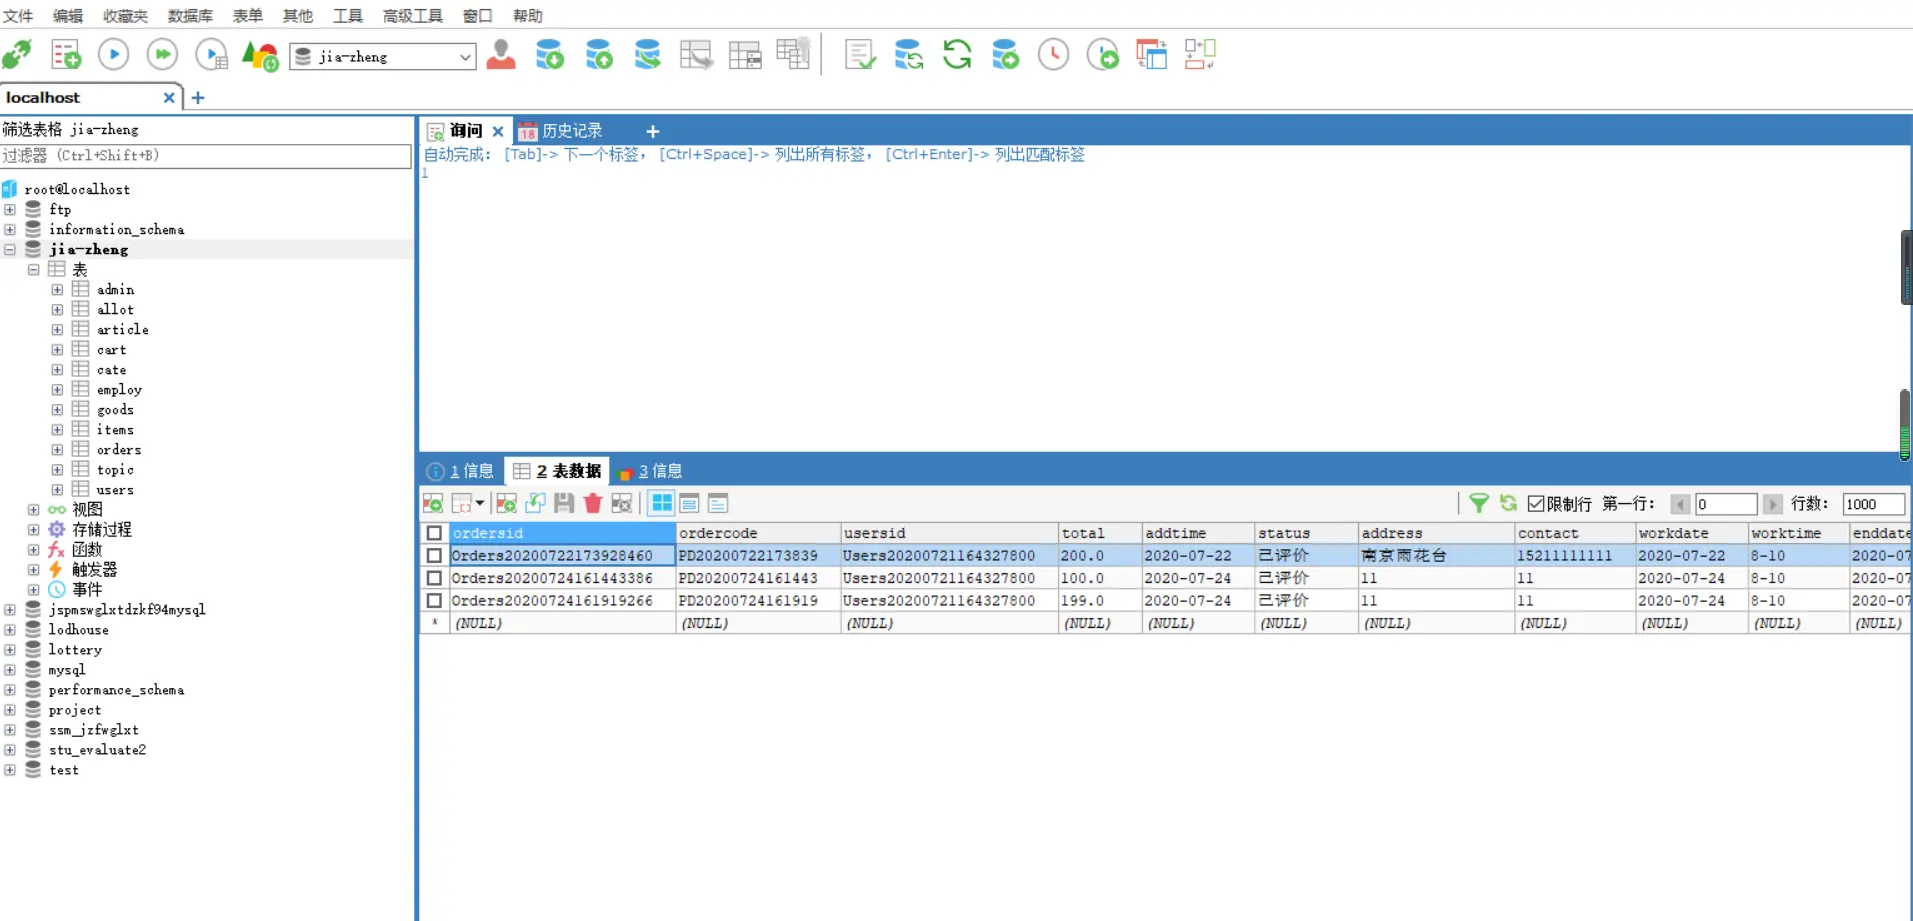The width and height of the screenshot is (1913, 921).
Task: Tick the row checkbox for Orders20200724161919266
Action: 434,601
